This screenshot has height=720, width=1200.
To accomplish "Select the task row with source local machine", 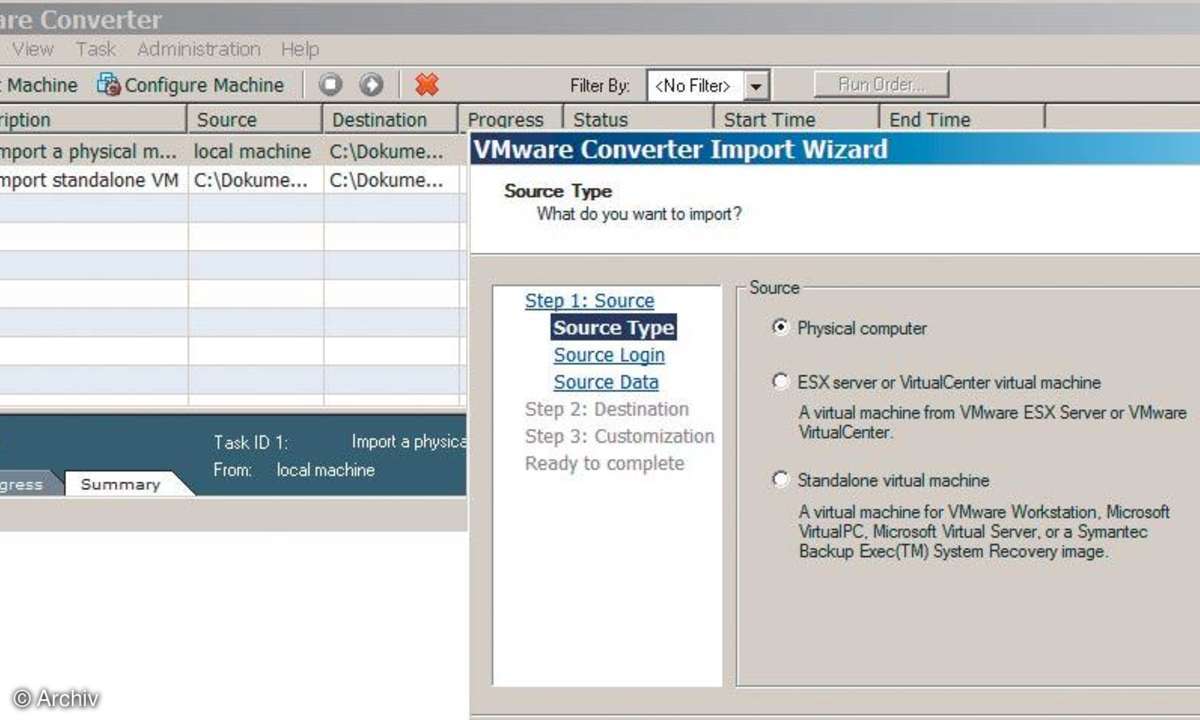I will pos(234,151).
